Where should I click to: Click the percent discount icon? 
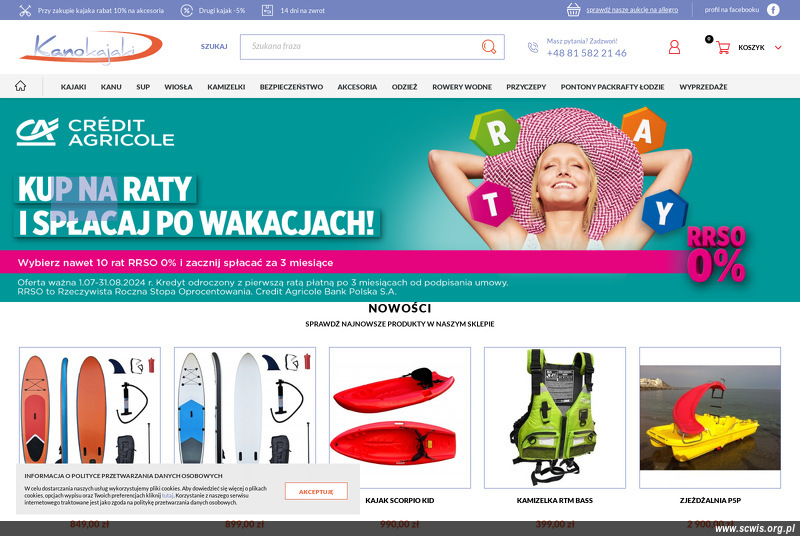pos(187,10)
